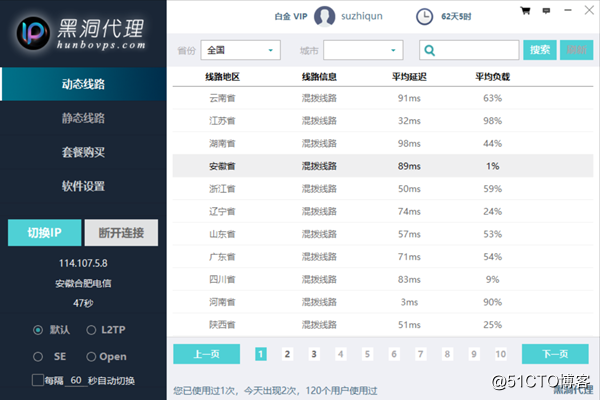Go to page 8

(x=447, y=354)
